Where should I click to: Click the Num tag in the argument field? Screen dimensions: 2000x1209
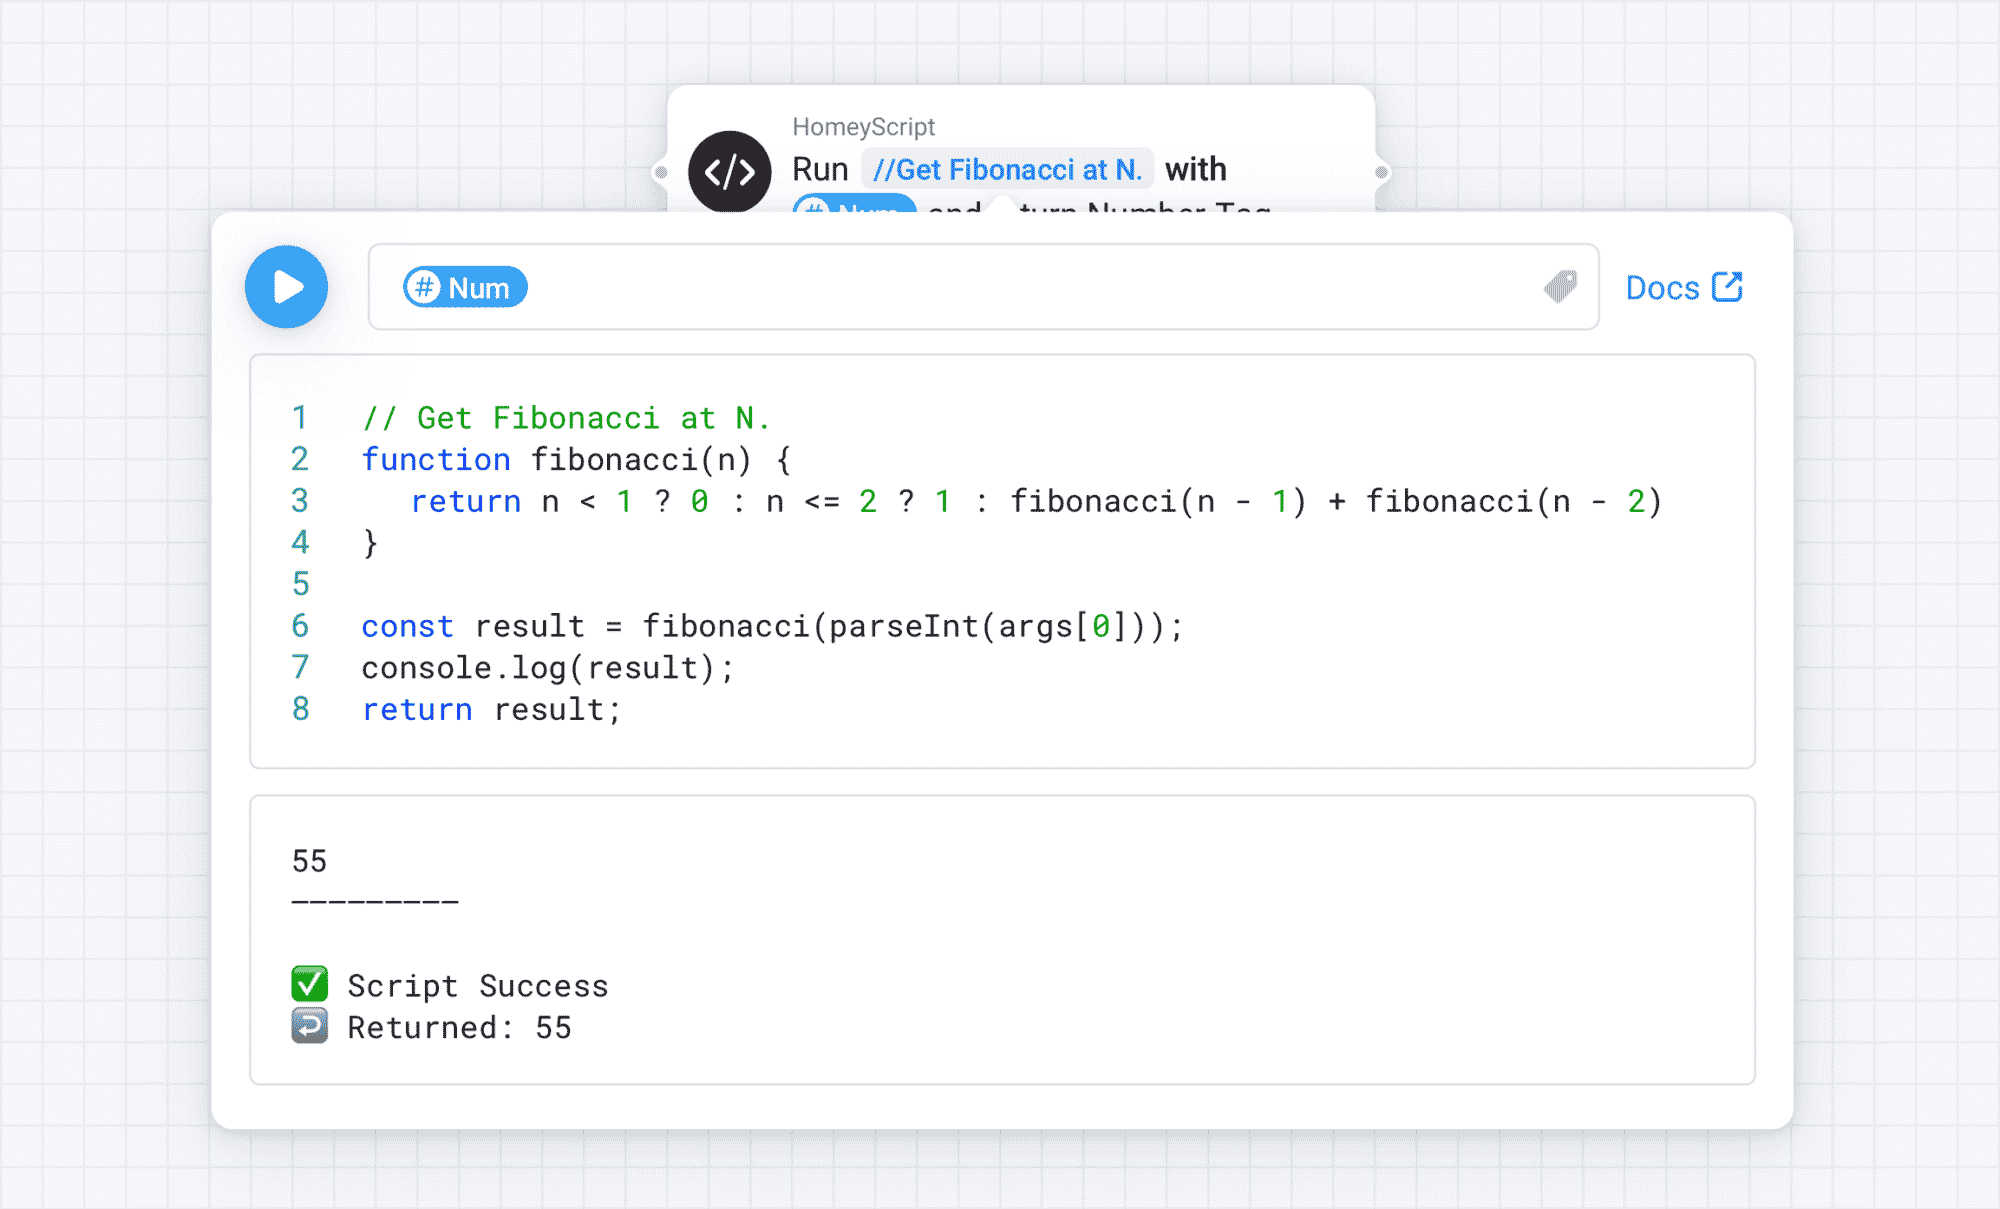[x=465, y=288]
